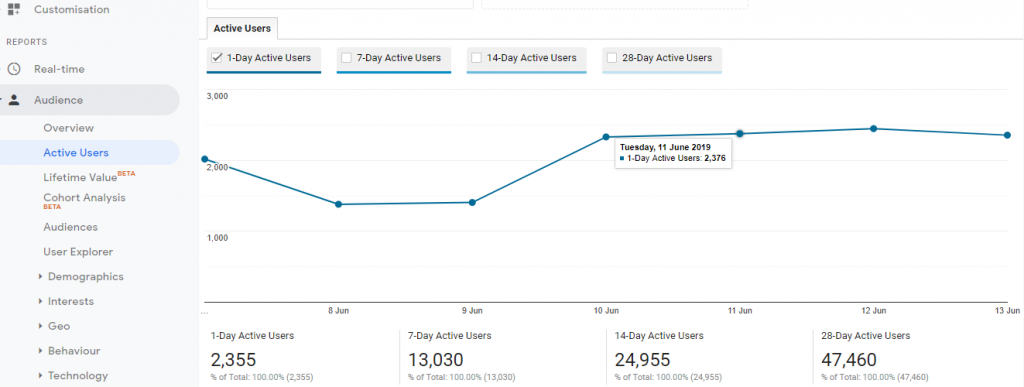Click the '12 Jun' axis label
The width and height of the screenshot is (1024, 387).
click(x=874, y=311)
